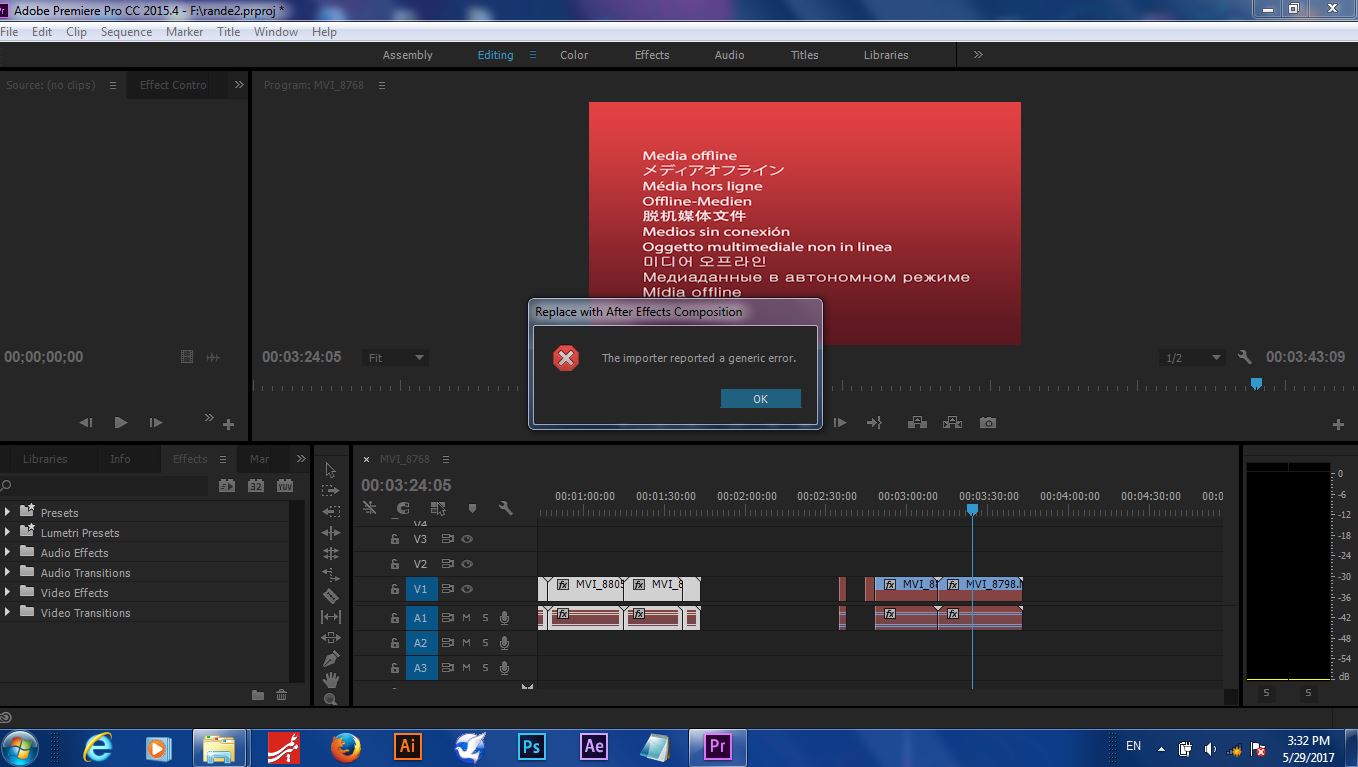Select the Razor tool
The image size is (1358, 767).
[x=331, y=596]
